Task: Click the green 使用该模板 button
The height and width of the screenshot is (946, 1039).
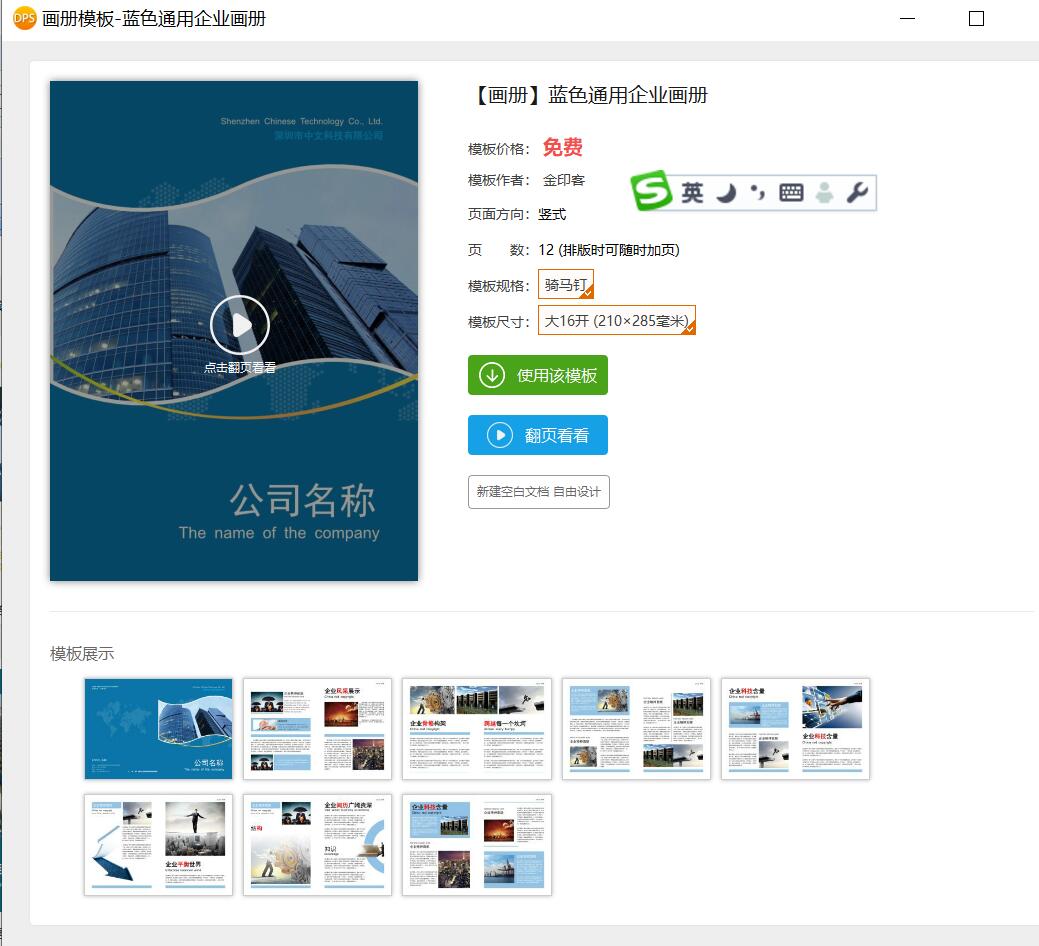Action: [537, 375]
